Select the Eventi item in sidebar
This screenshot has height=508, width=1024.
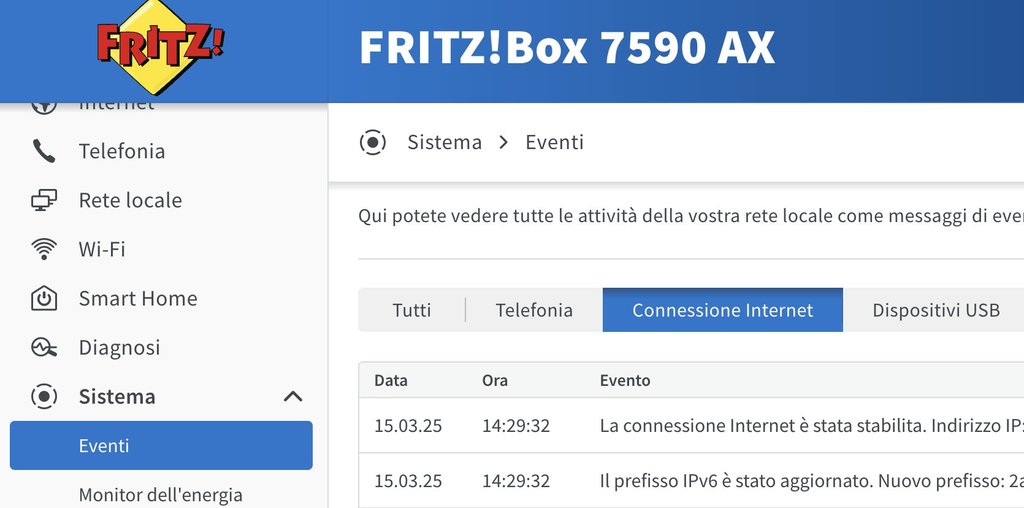[x=161, y=445]
